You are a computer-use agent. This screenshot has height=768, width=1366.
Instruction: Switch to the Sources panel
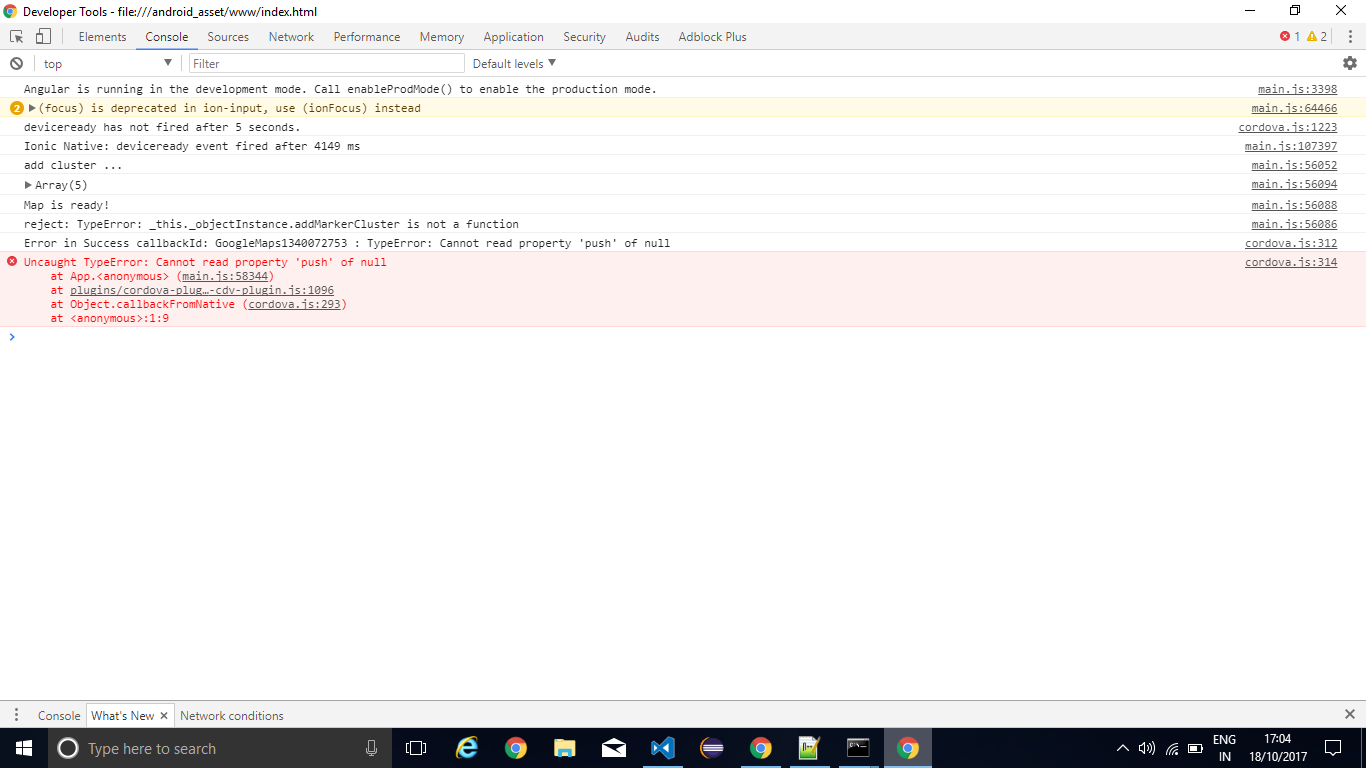pos(228,37)
